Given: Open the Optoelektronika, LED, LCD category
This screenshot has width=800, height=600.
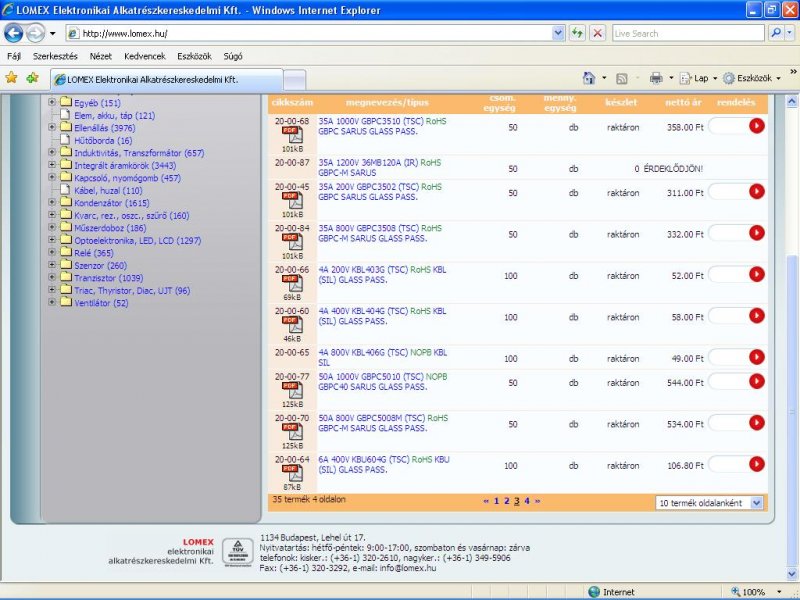Looking at the screenshot, I should (138, 240).
